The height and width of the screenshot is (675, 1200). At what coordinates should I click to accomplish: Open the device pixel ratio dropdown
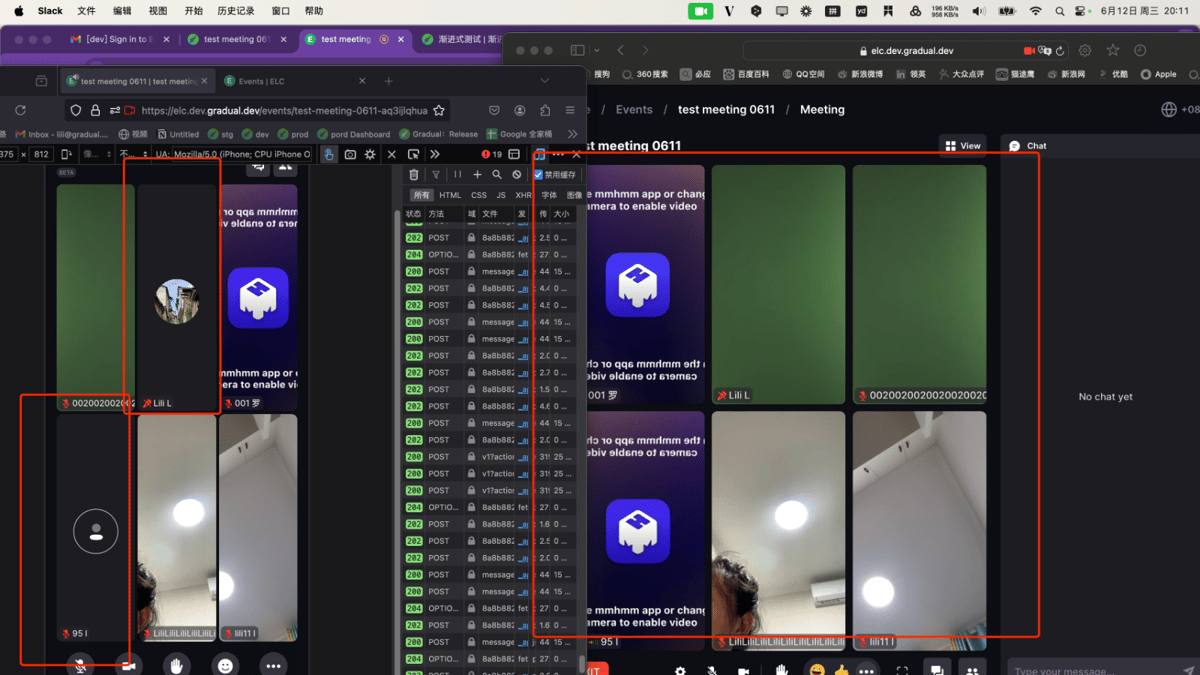pos(97,155)
